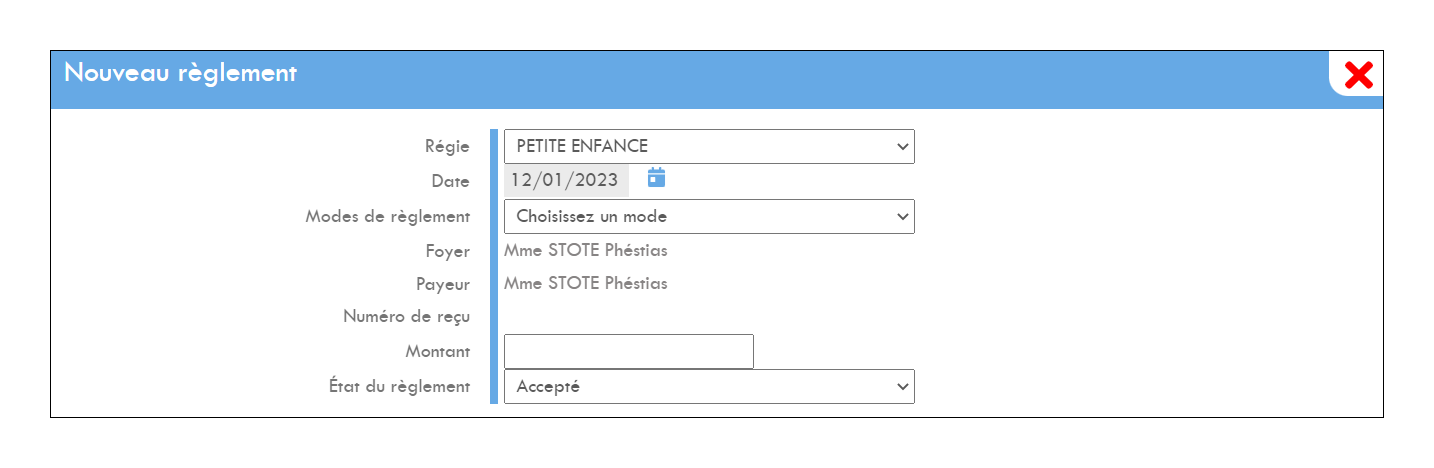Click the État du règlement label
The image size is (1434, 468).
point(400,386)
